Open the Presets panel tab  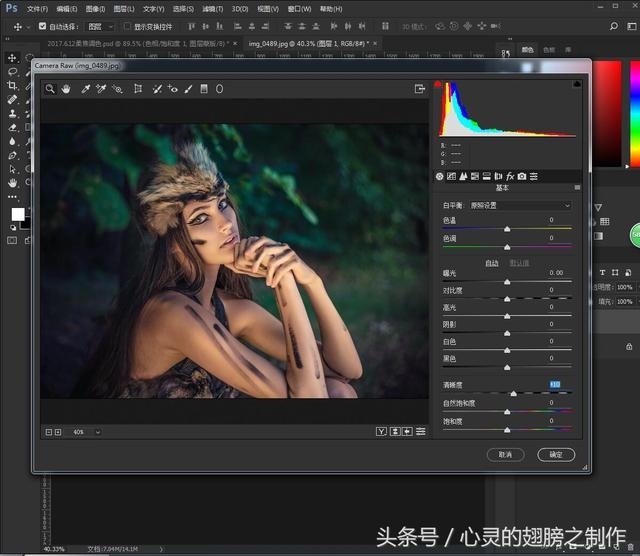[533, 176]
